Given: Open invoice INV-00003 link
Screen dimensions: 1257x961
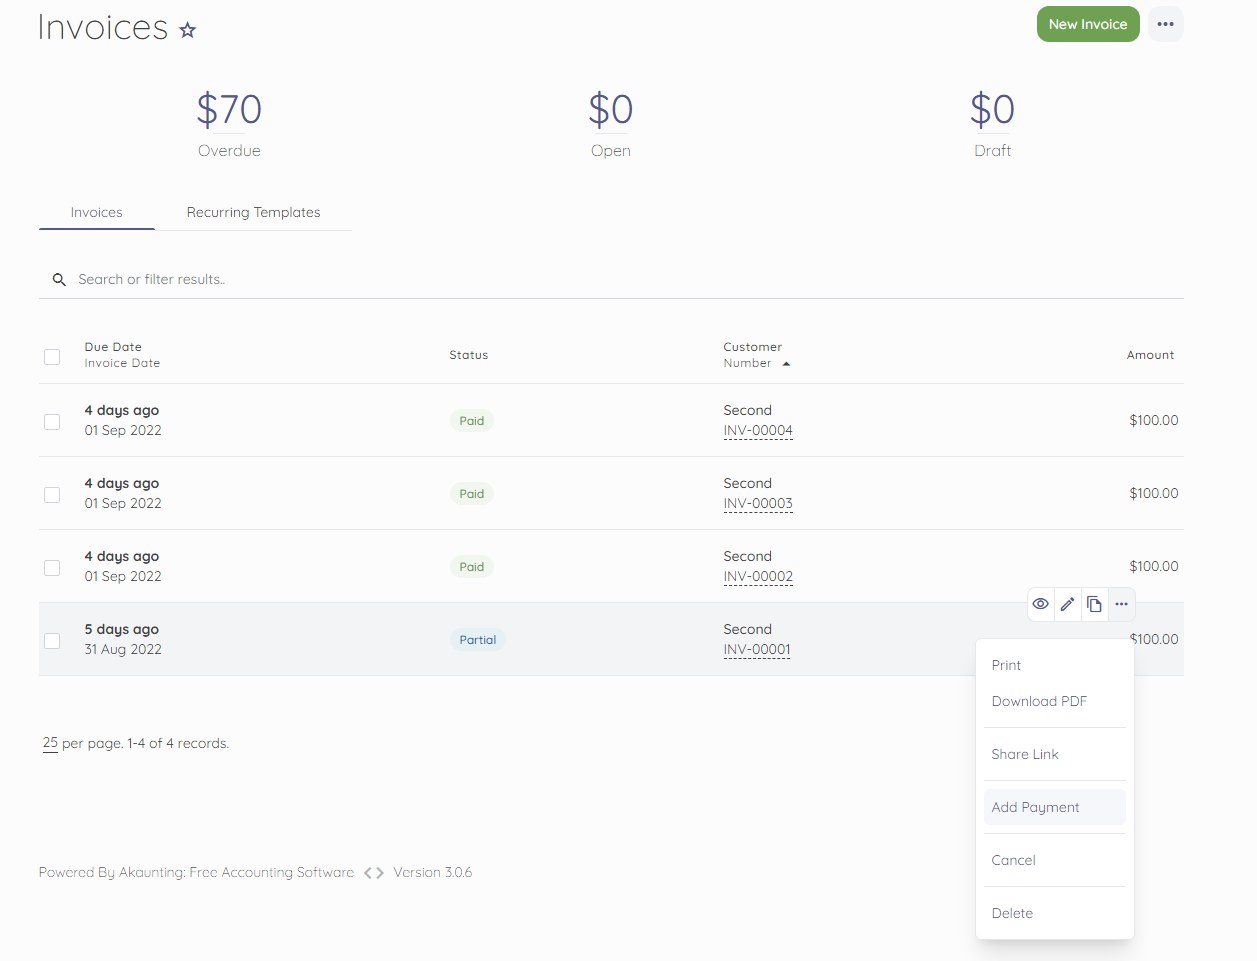Looking at the screenshot, I should [758, 503].
